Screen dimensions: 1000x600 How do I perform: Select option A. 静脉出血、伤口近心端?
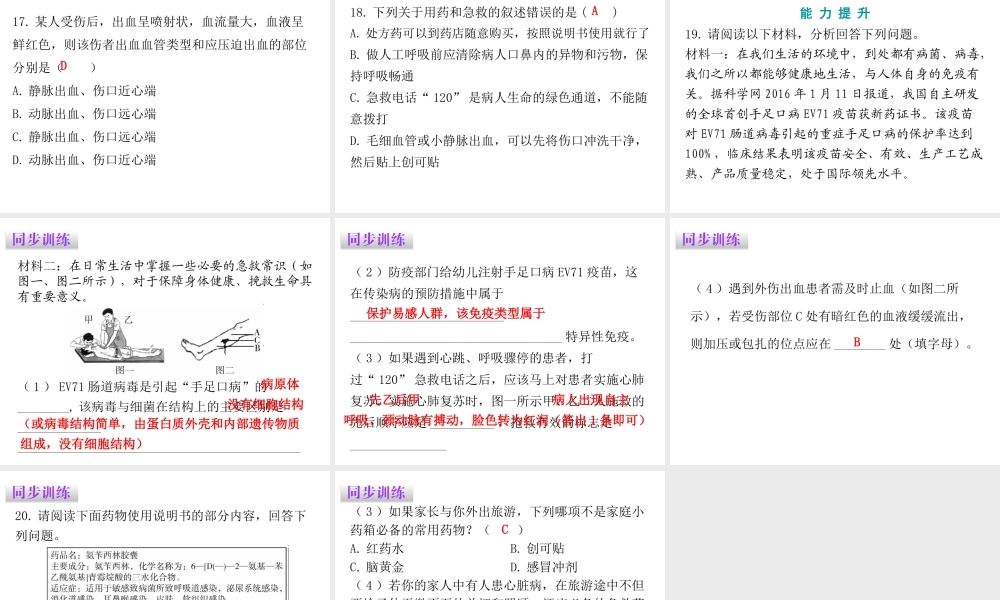[84, 91]
